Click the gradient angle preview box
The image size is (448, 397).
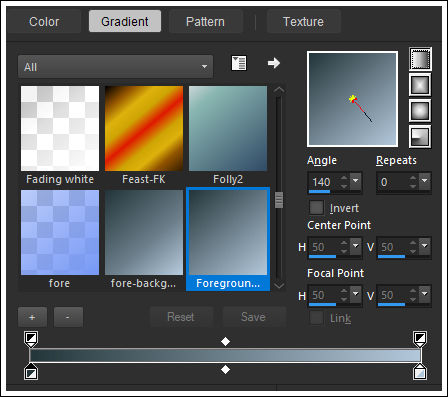click(353, 99)
